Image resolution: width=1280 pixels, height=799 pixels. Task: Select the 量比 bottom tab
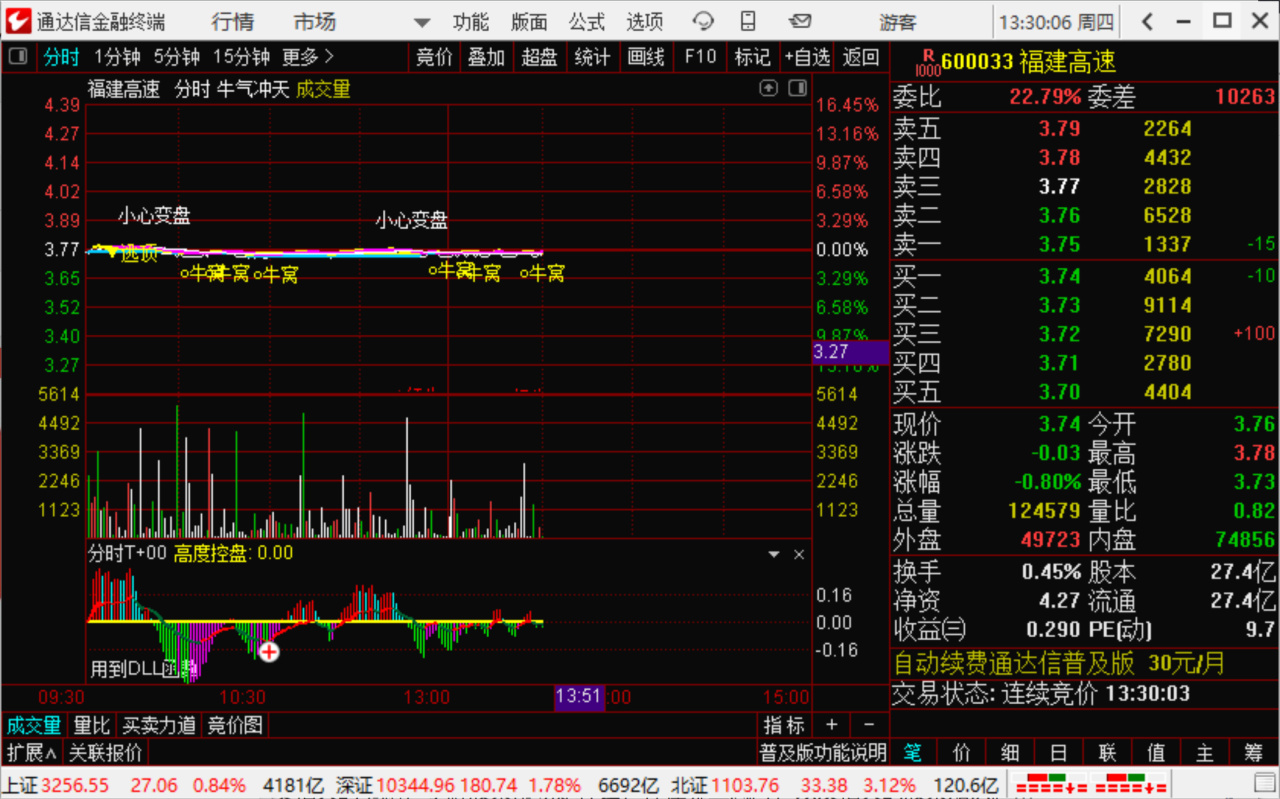click(92, 725)
